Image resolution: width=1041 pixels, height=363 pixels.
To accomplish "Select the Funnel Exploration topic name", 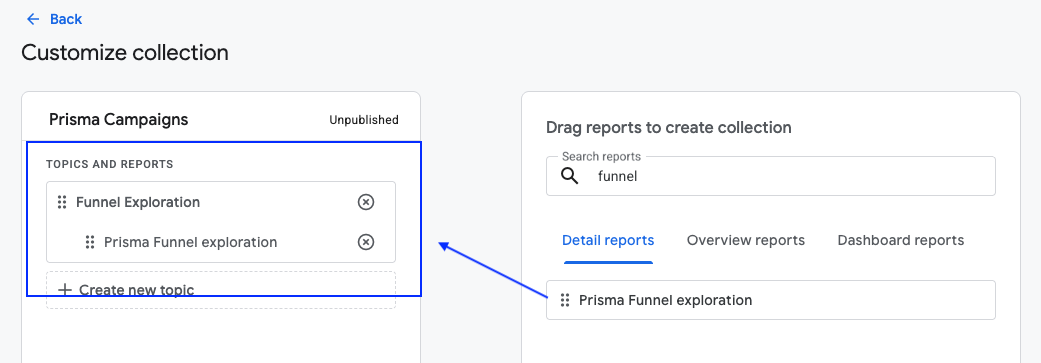I will (138, 202).
